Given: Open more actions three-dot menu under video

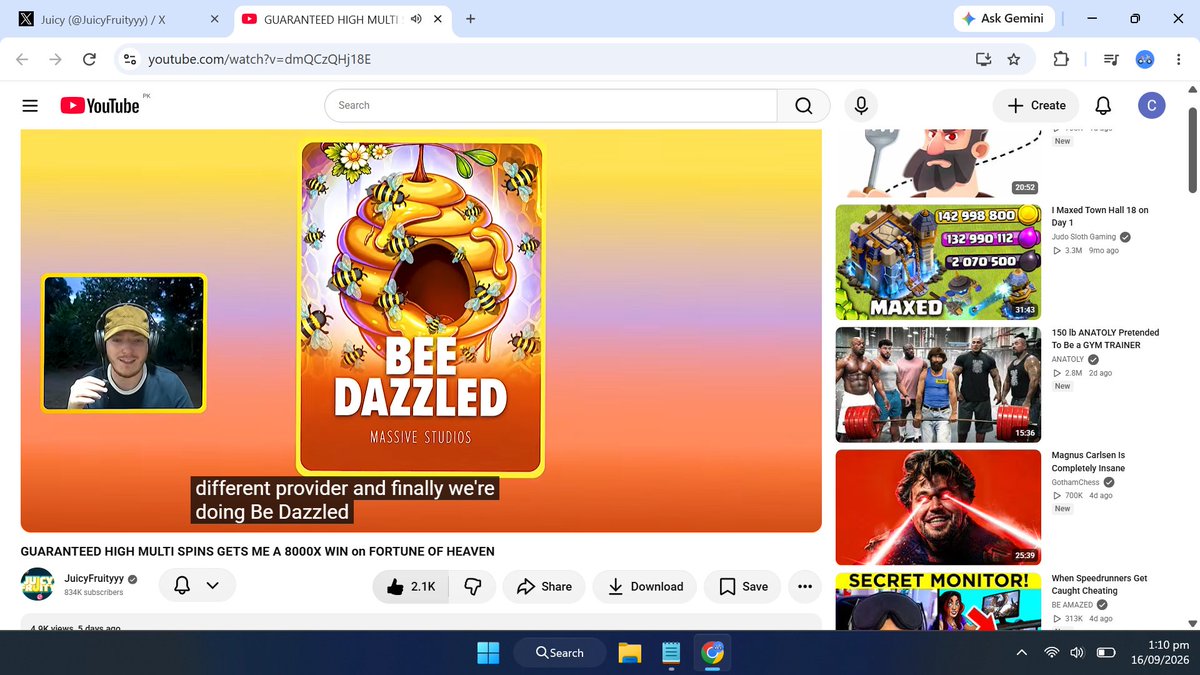Looking at the screenshot, I should pos(805,586).
